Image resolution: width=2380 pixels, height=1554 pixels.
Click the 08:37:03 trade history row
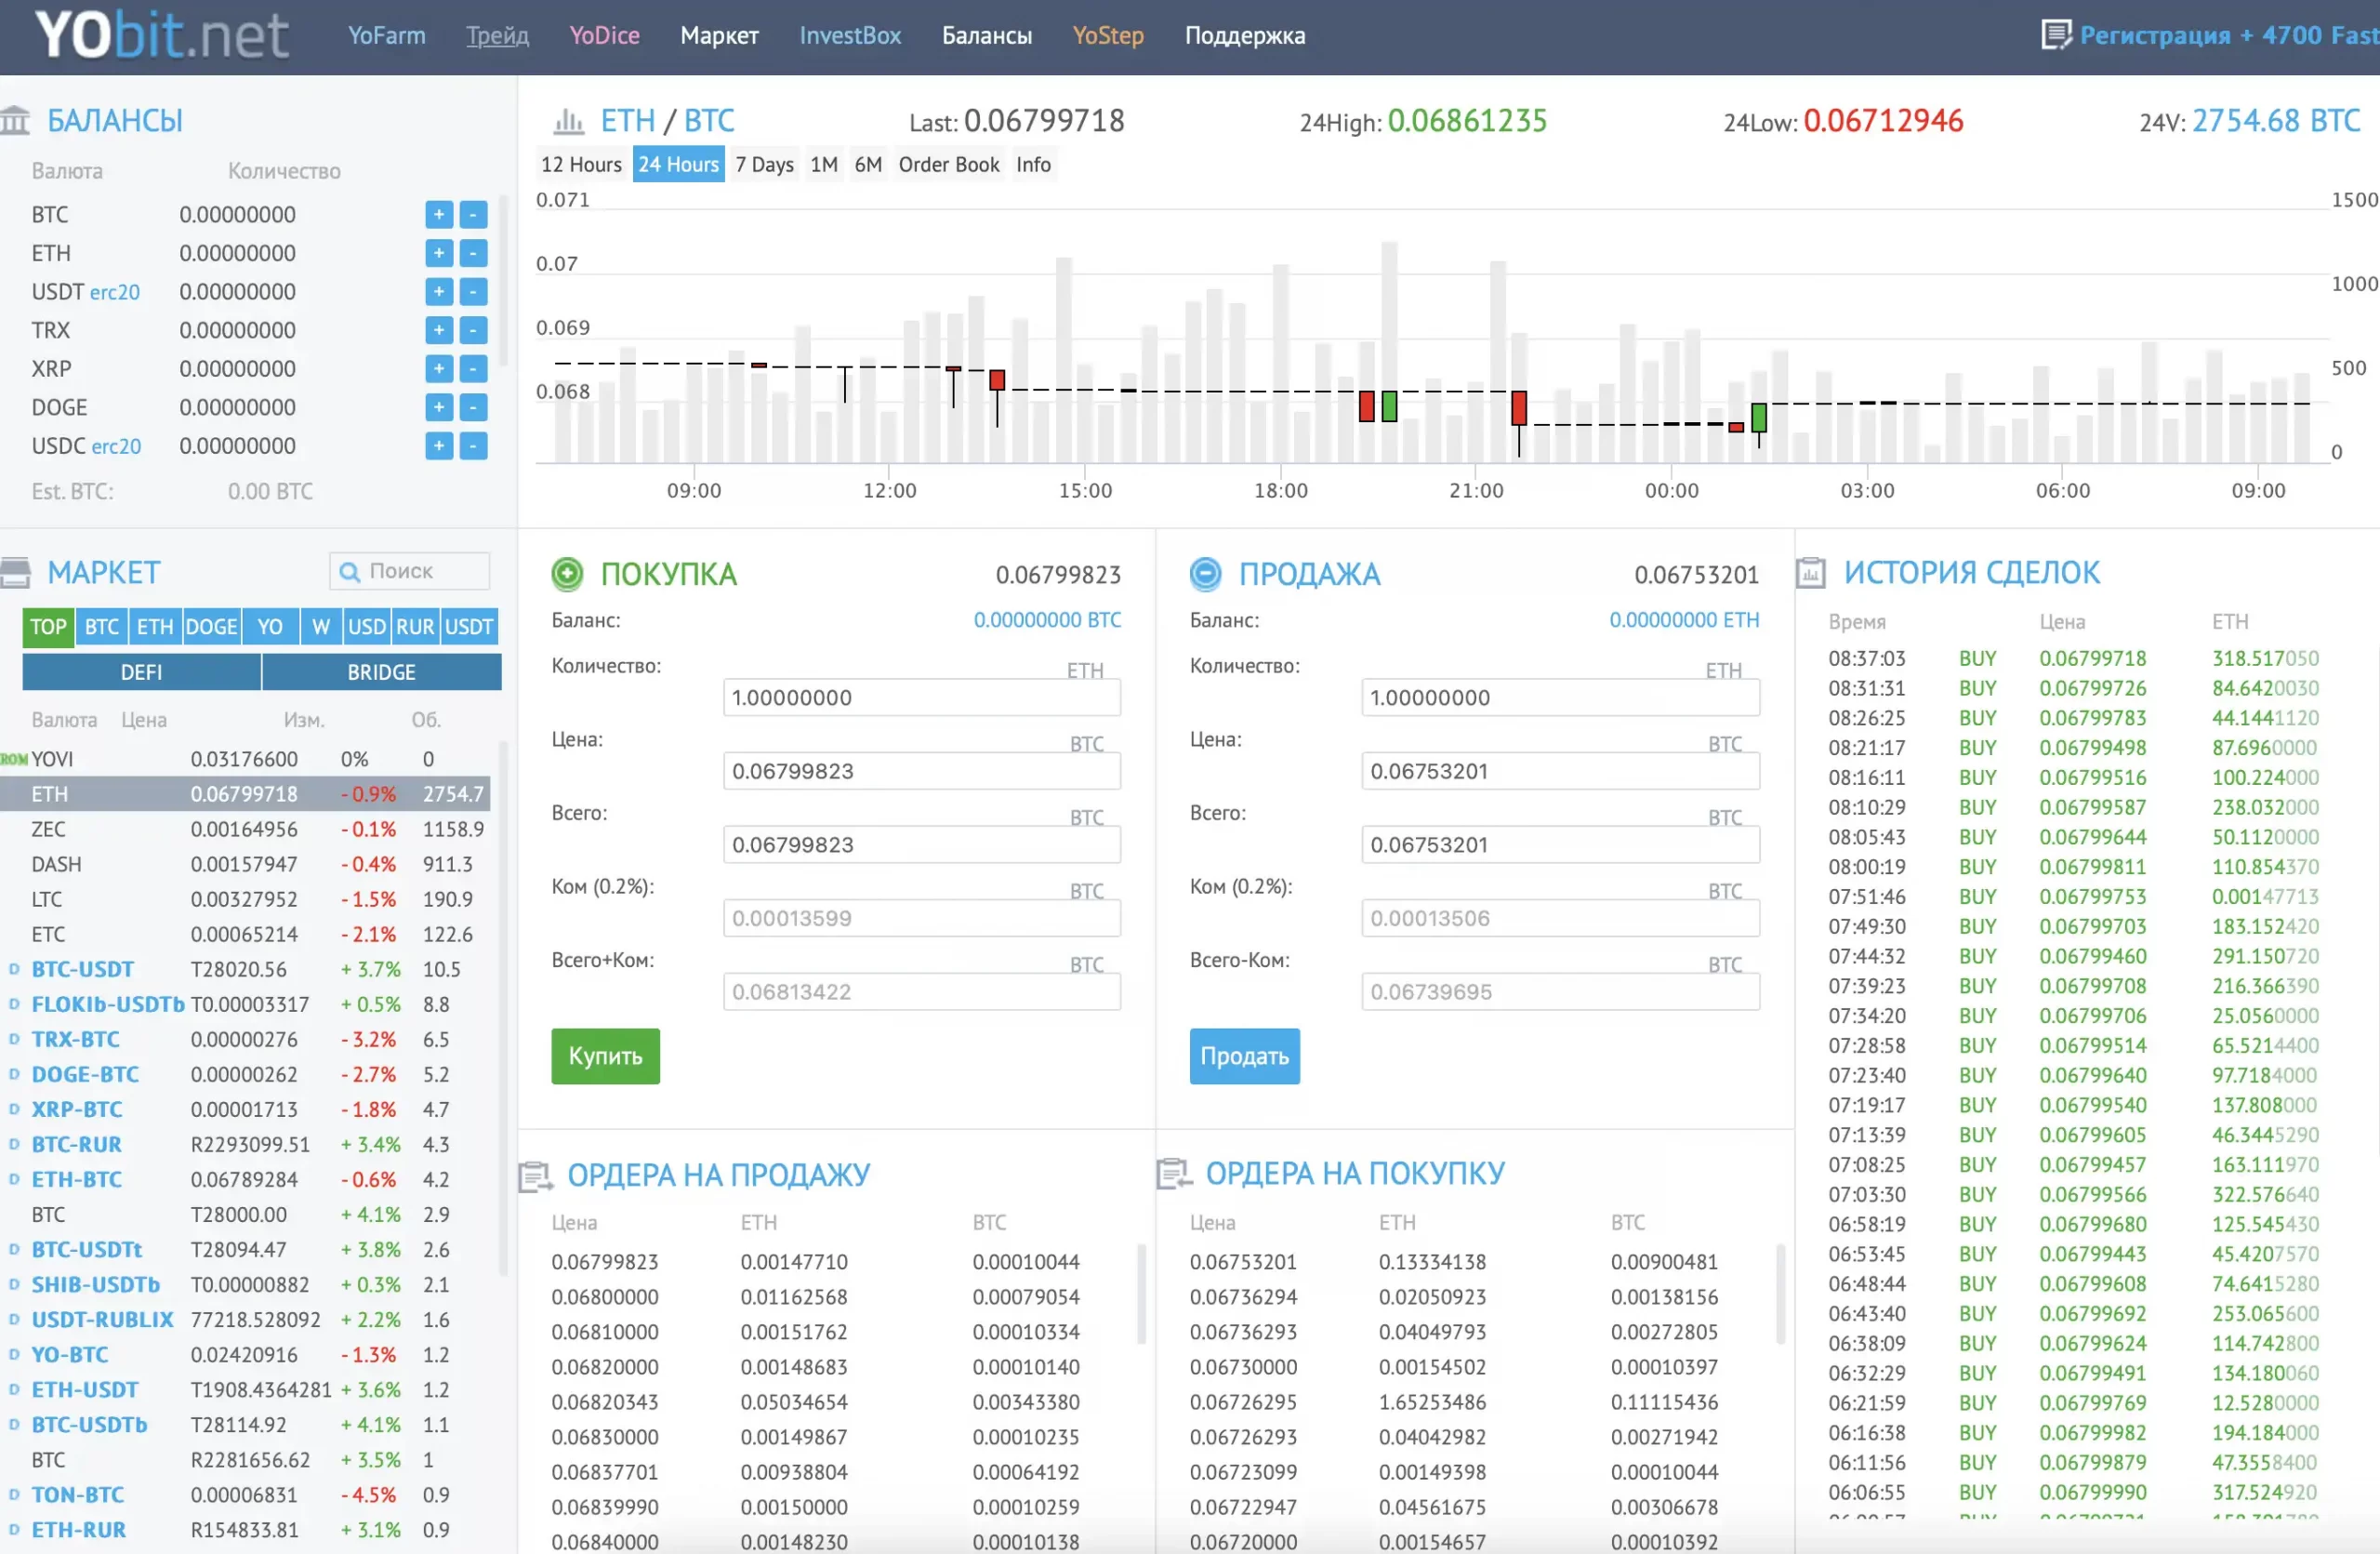coord(2075,658)
